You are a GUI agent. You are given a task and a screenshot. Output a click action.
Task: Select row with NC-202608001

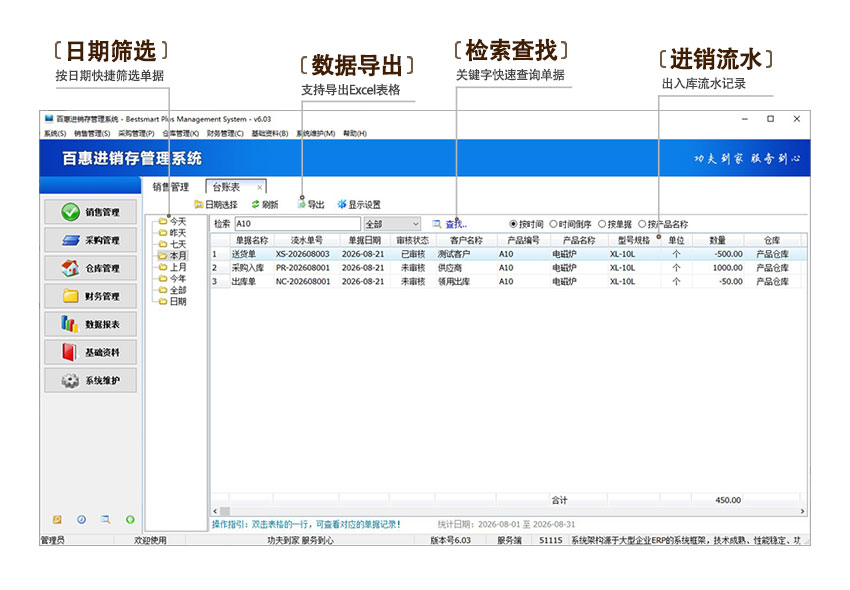point(508,281)
